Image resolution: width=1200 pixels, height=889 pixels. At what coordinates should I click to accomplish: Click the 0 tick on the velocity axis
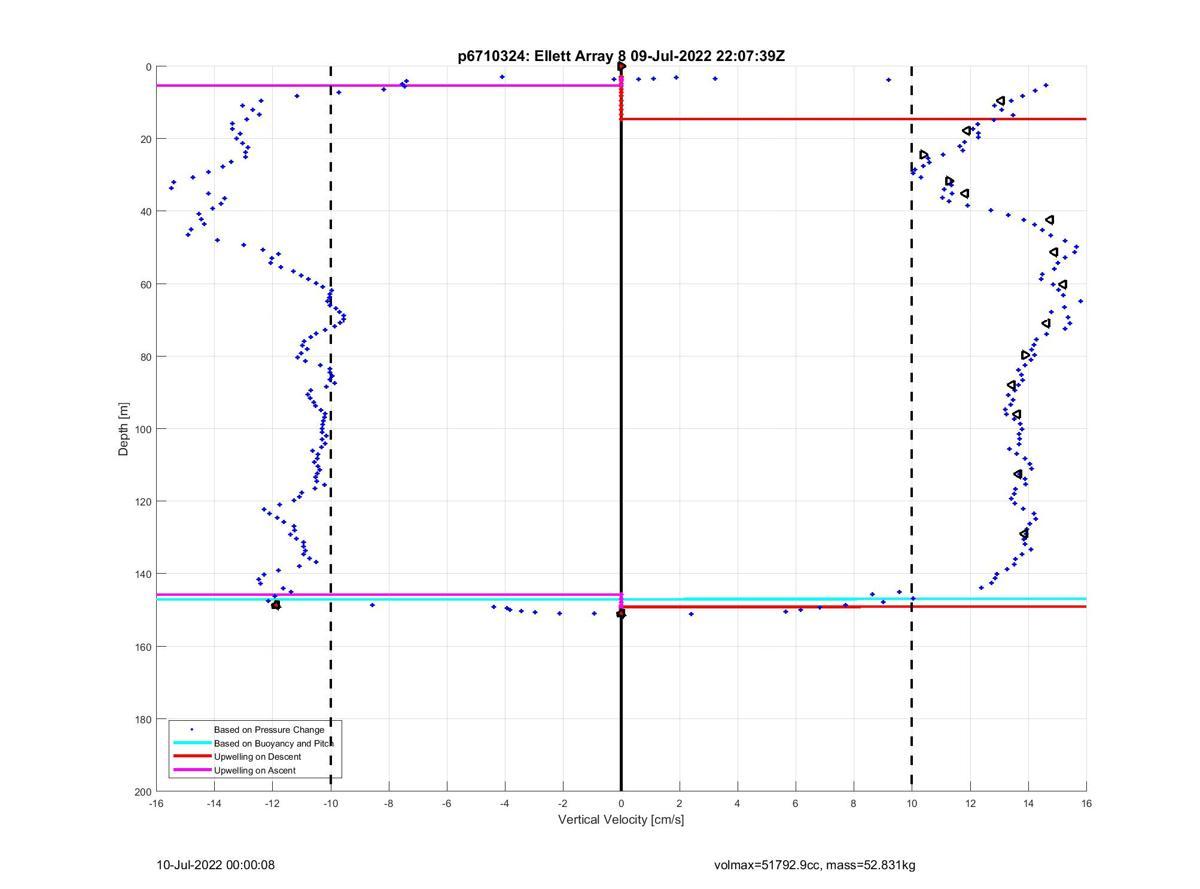621,803
